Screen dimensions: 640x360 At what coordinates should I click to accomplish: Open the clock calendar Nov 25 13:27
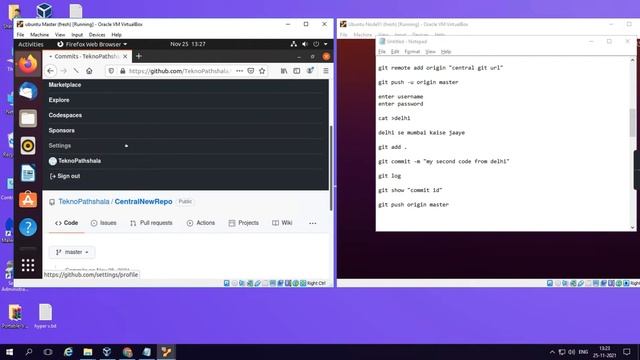tap(188, 44)
